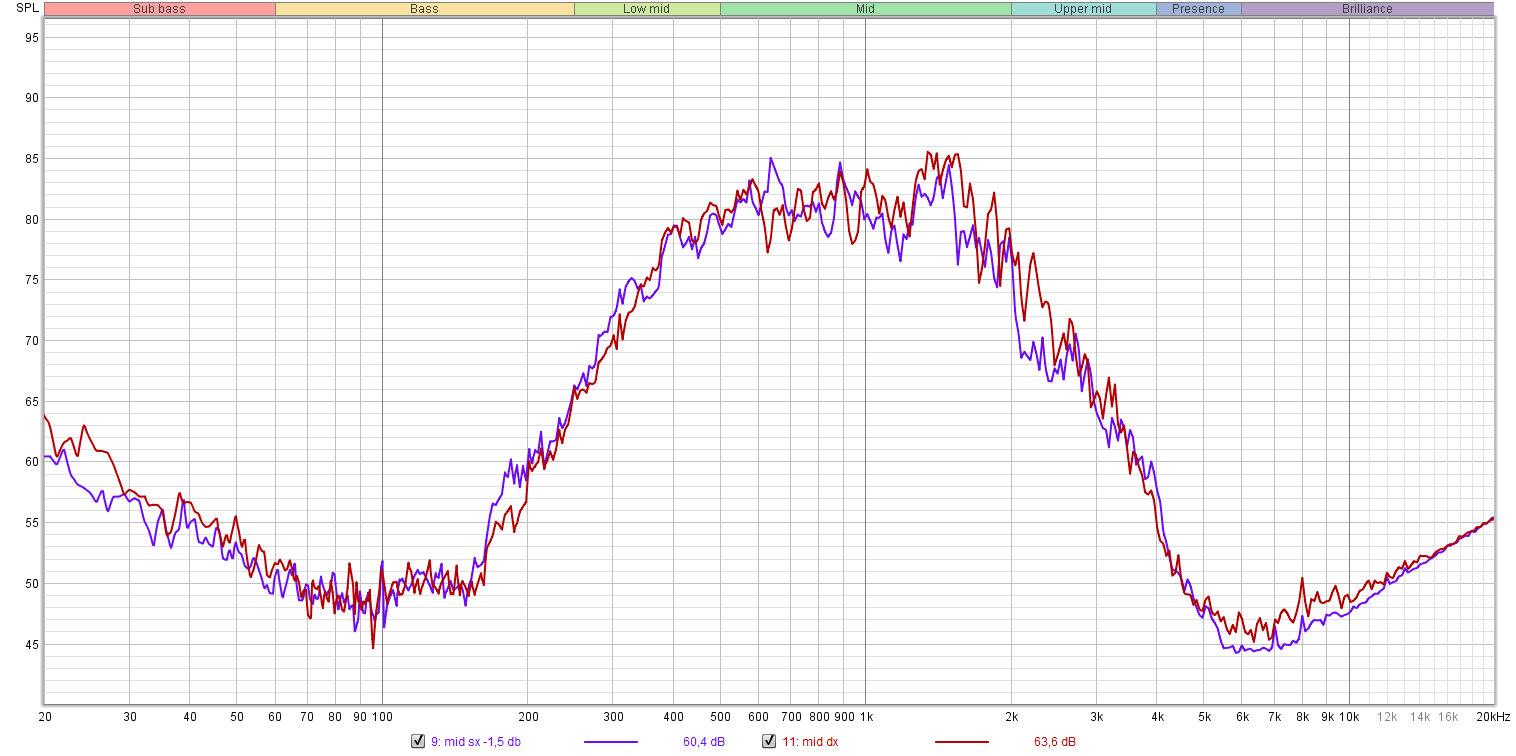Select the '9: mid sx -1,5 db' legend label

[x=476, y=742]
